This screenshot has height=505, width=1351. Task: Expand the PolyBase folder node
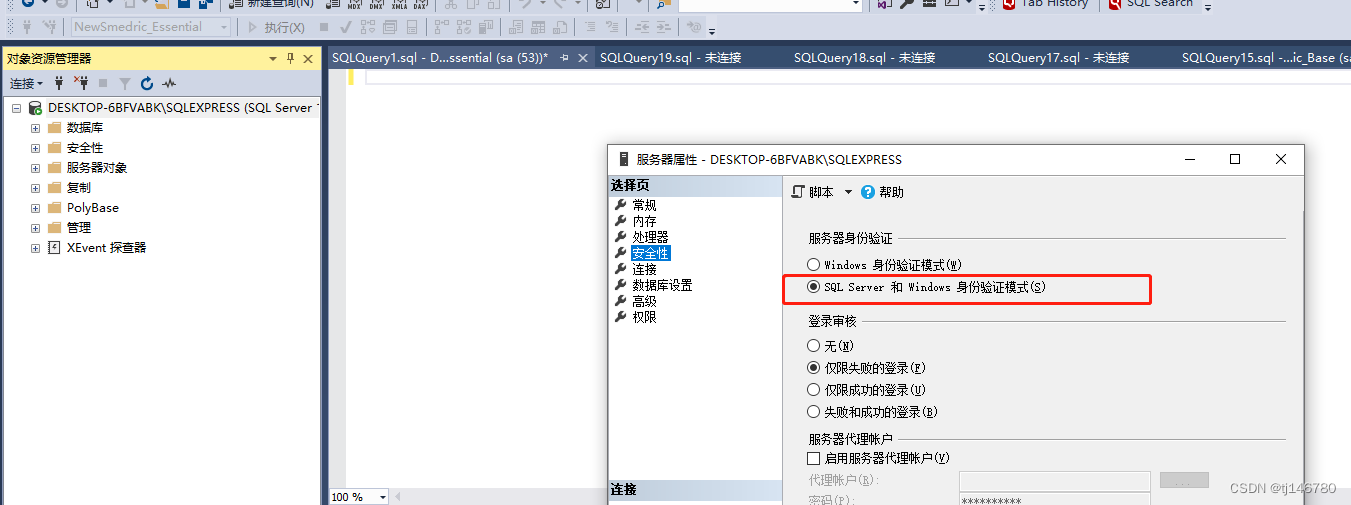(36, 208)
